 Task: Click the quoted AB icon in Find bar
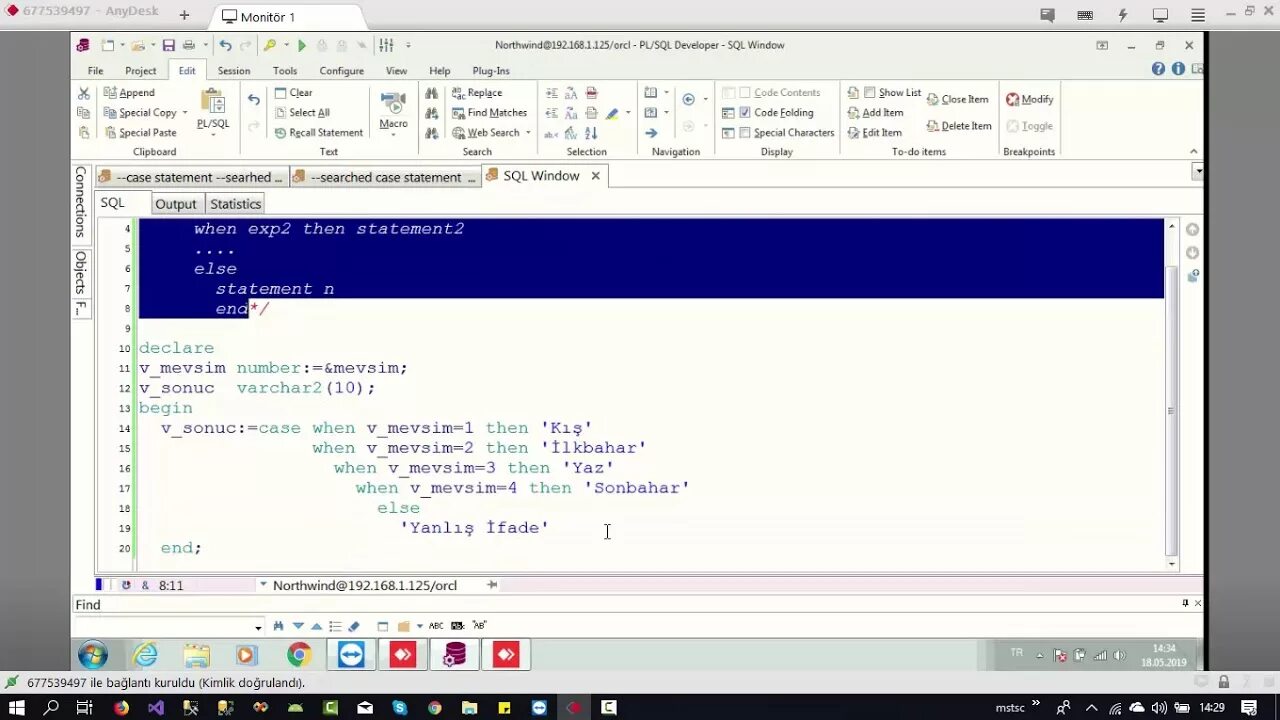480,626
